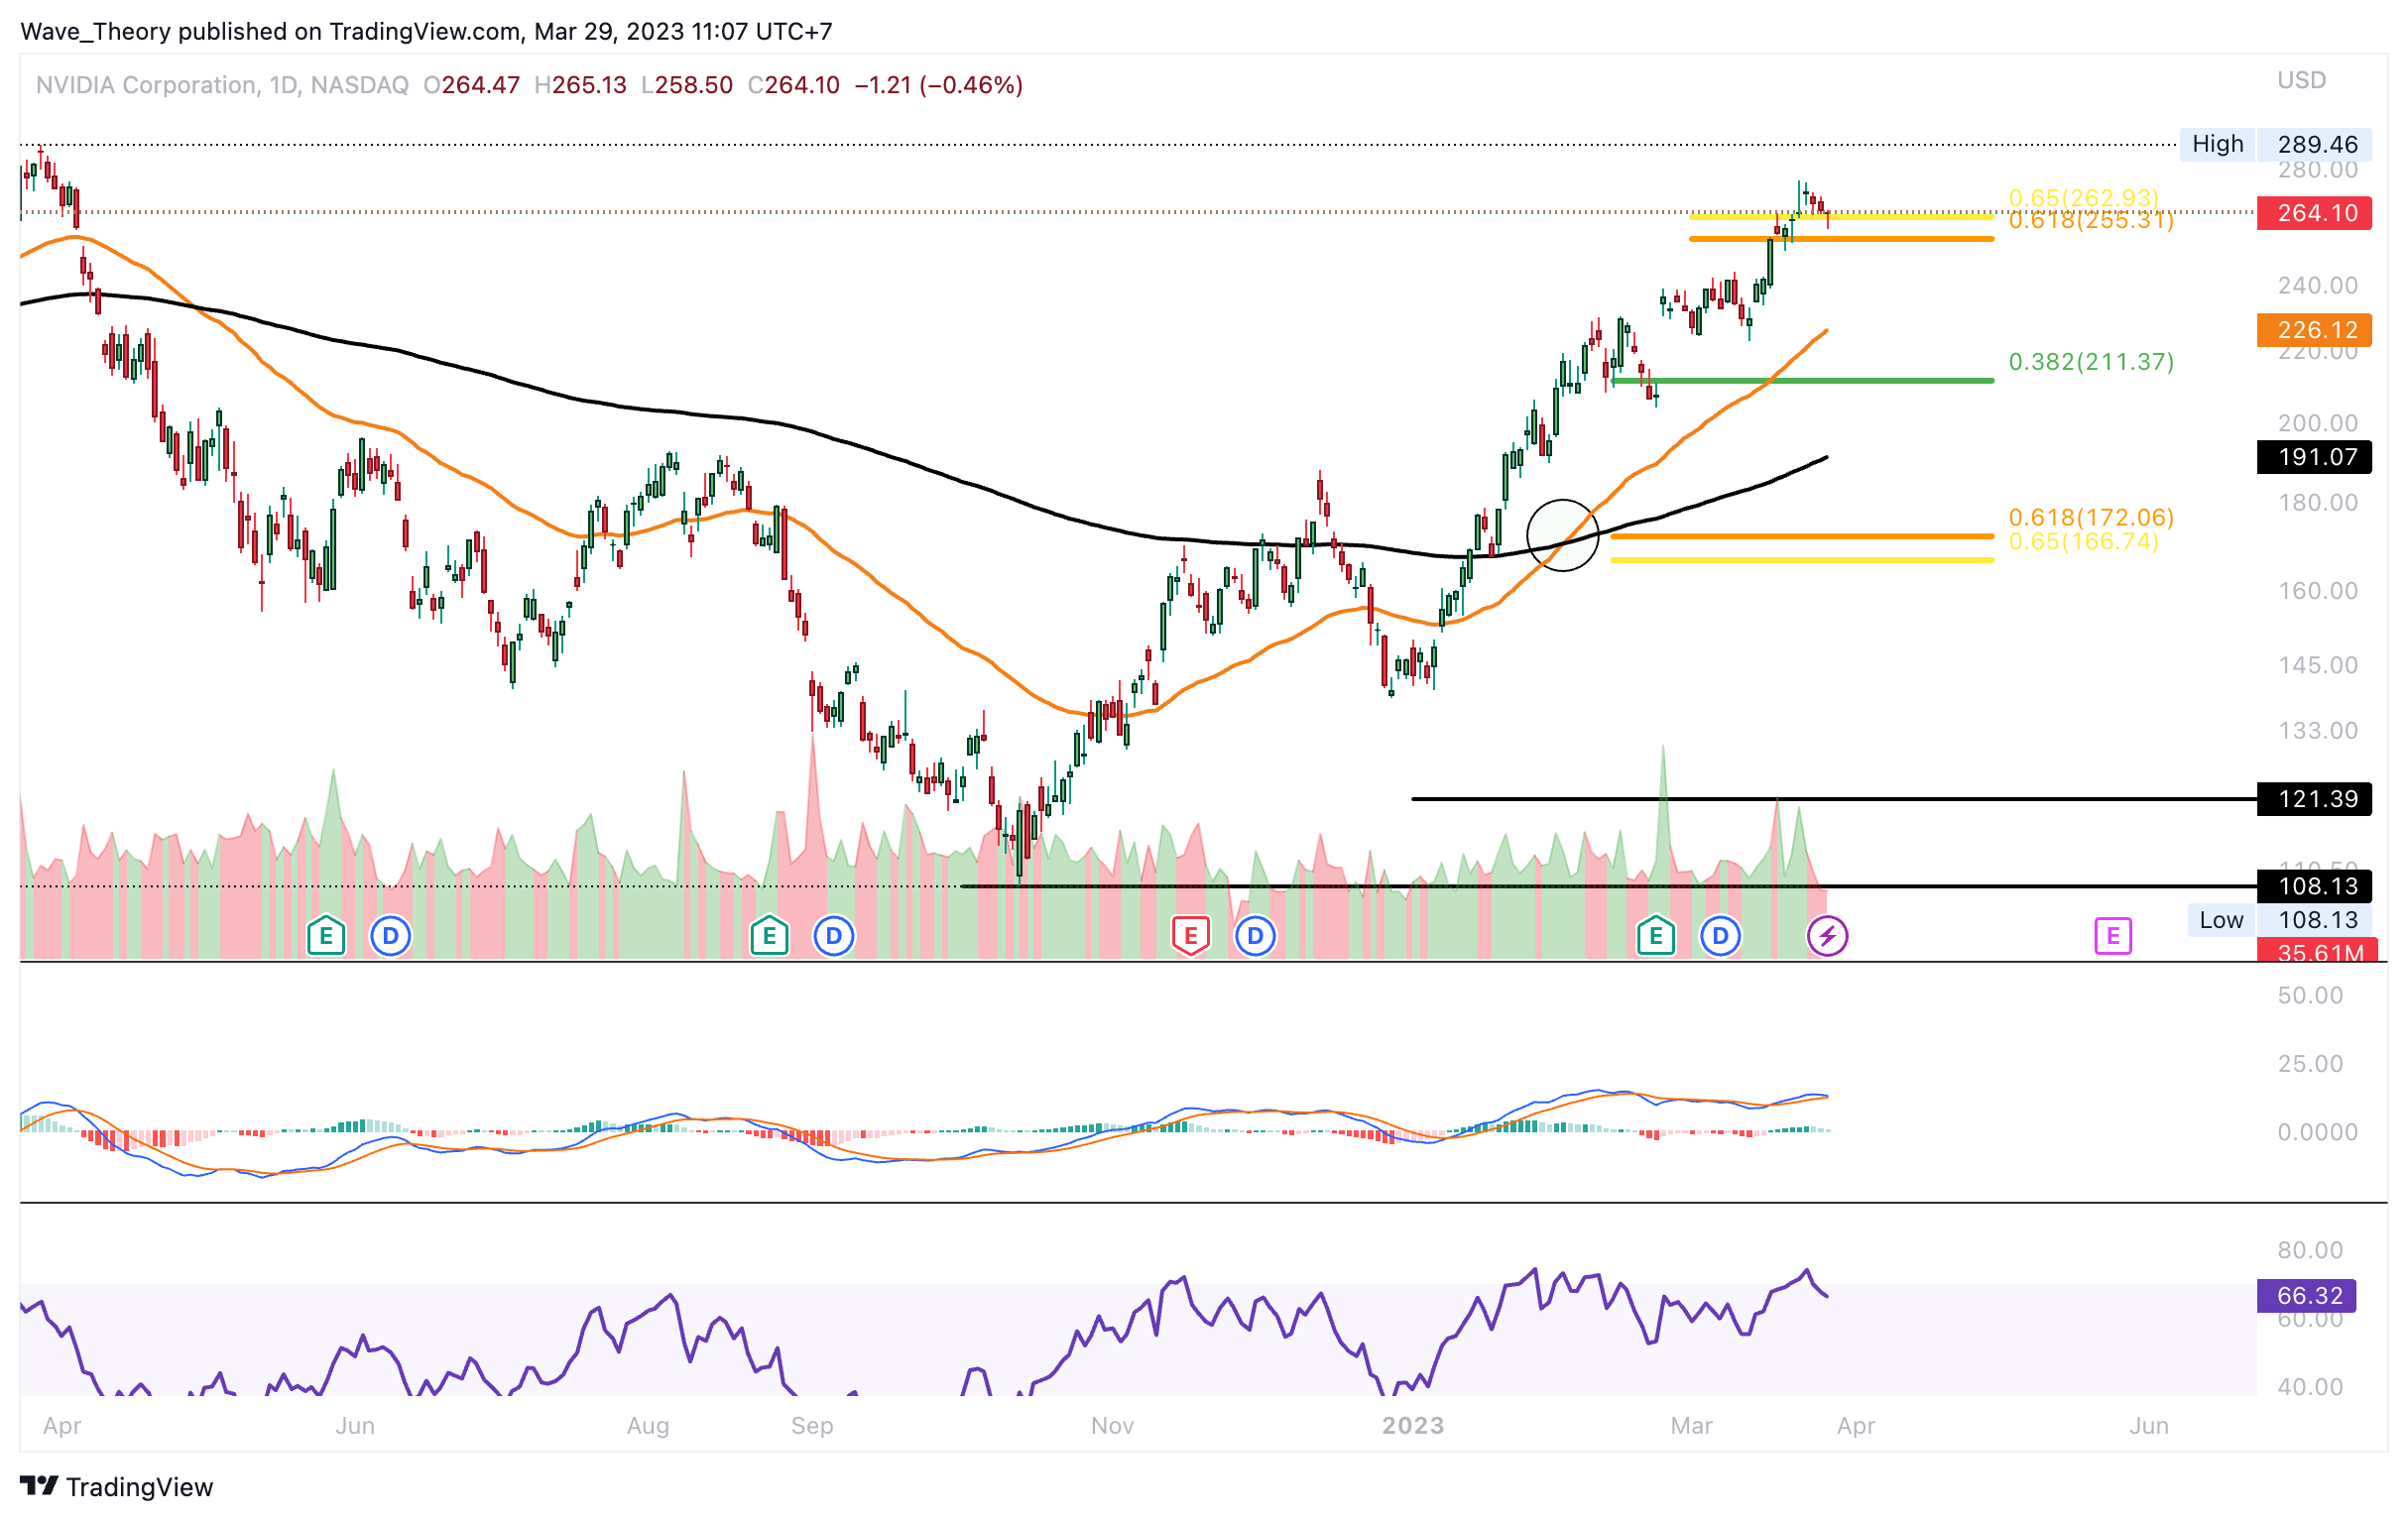Click the leftmost green earnings E marker
Screen dimensions: 2408x1521
click(x=326, y=936)
